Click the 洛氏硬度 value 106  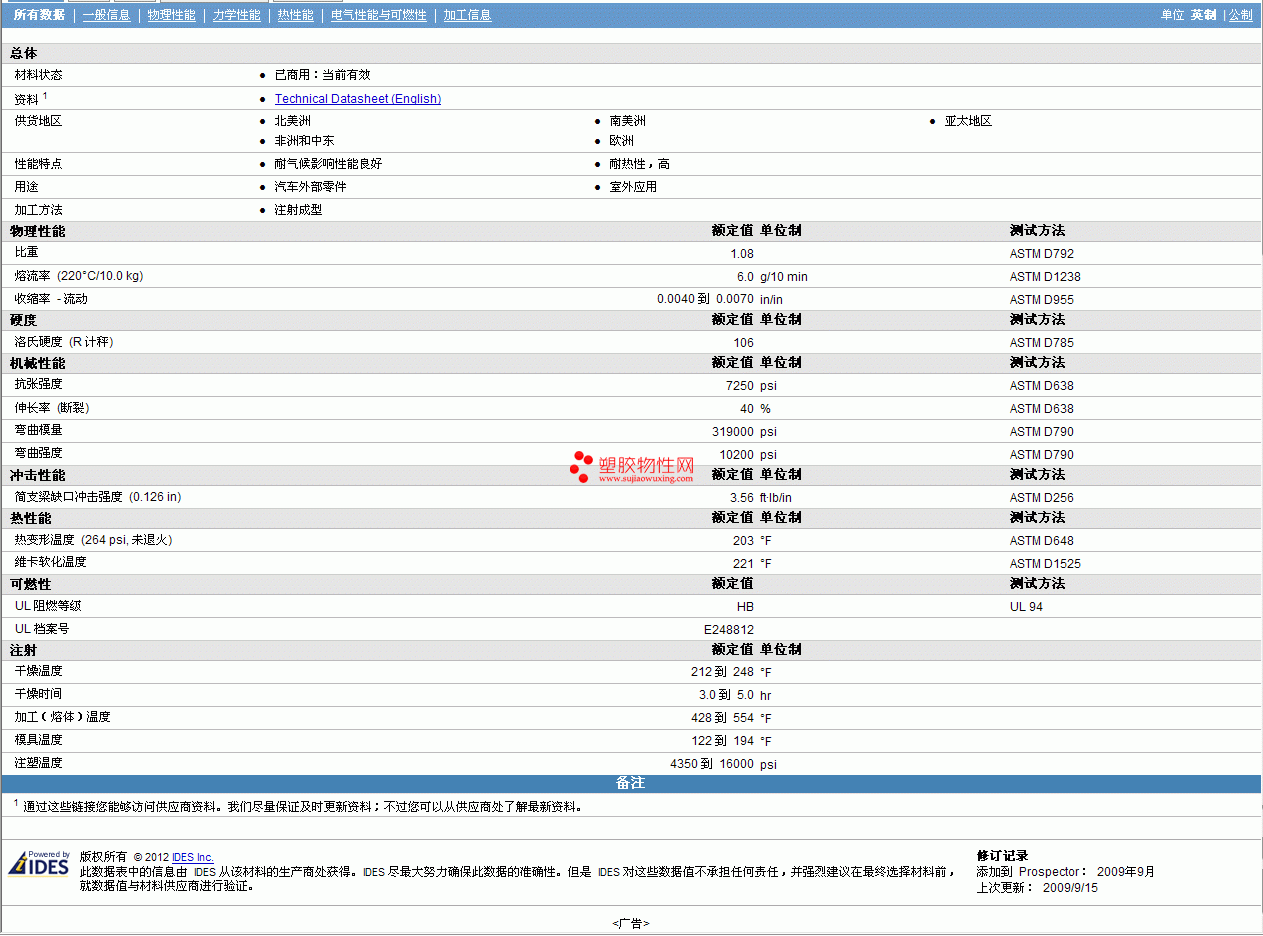click(x=744, y=343)
